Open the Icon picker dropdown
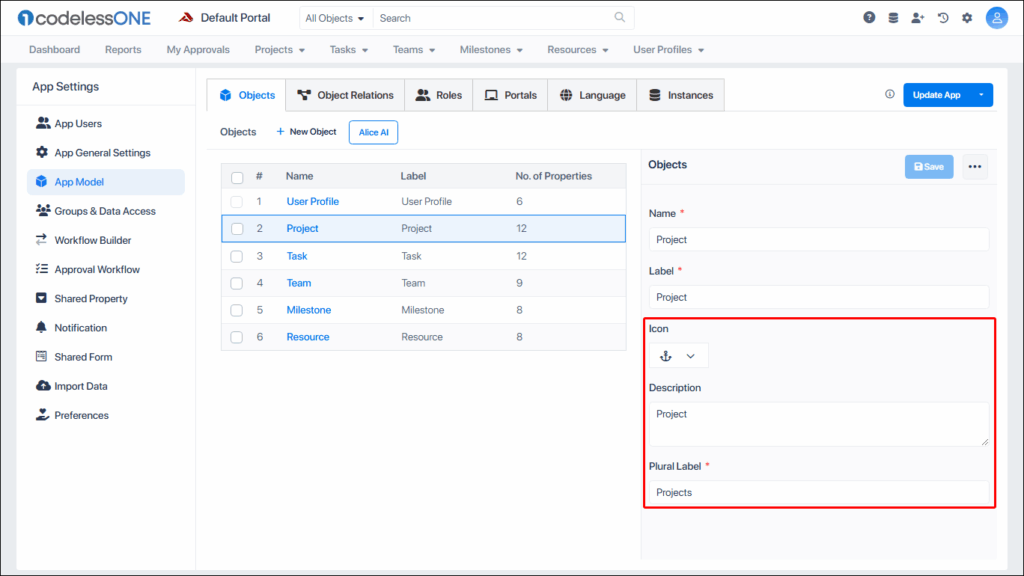Viewport: 1024px width, 576px height. tap(678, 356)
